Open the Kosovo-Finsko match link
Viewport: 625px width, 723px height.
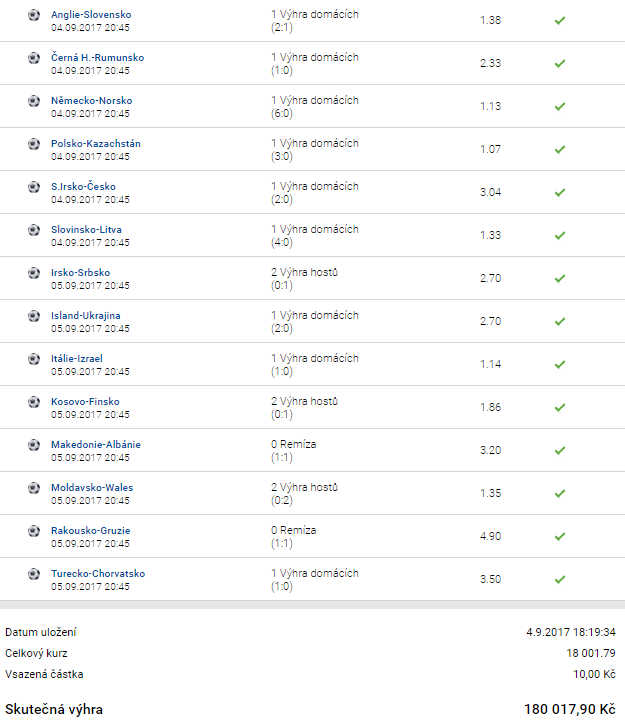85,402
